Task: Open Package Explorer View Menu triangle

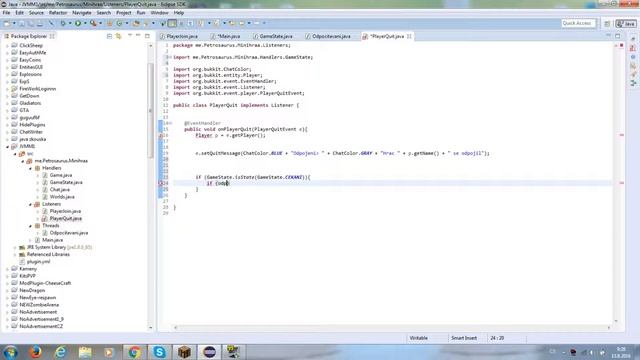Action: click(130, 36)
